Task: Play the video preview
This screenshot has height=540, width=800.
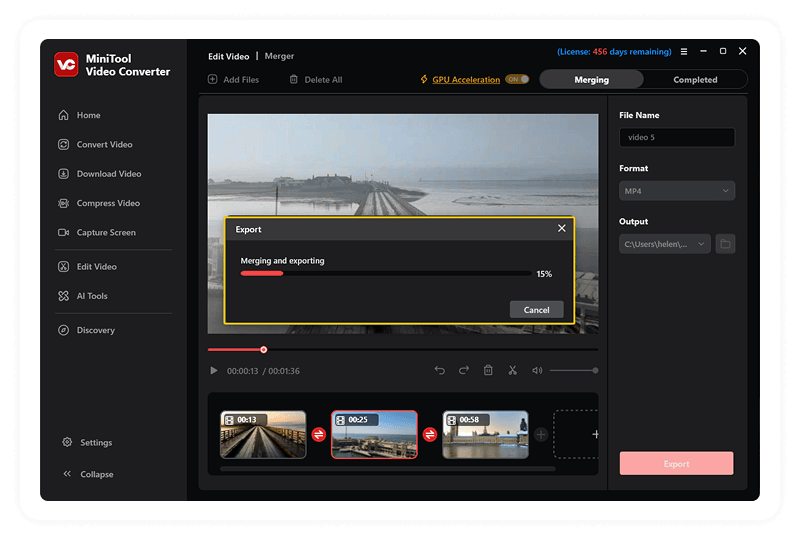Action: 214,371
